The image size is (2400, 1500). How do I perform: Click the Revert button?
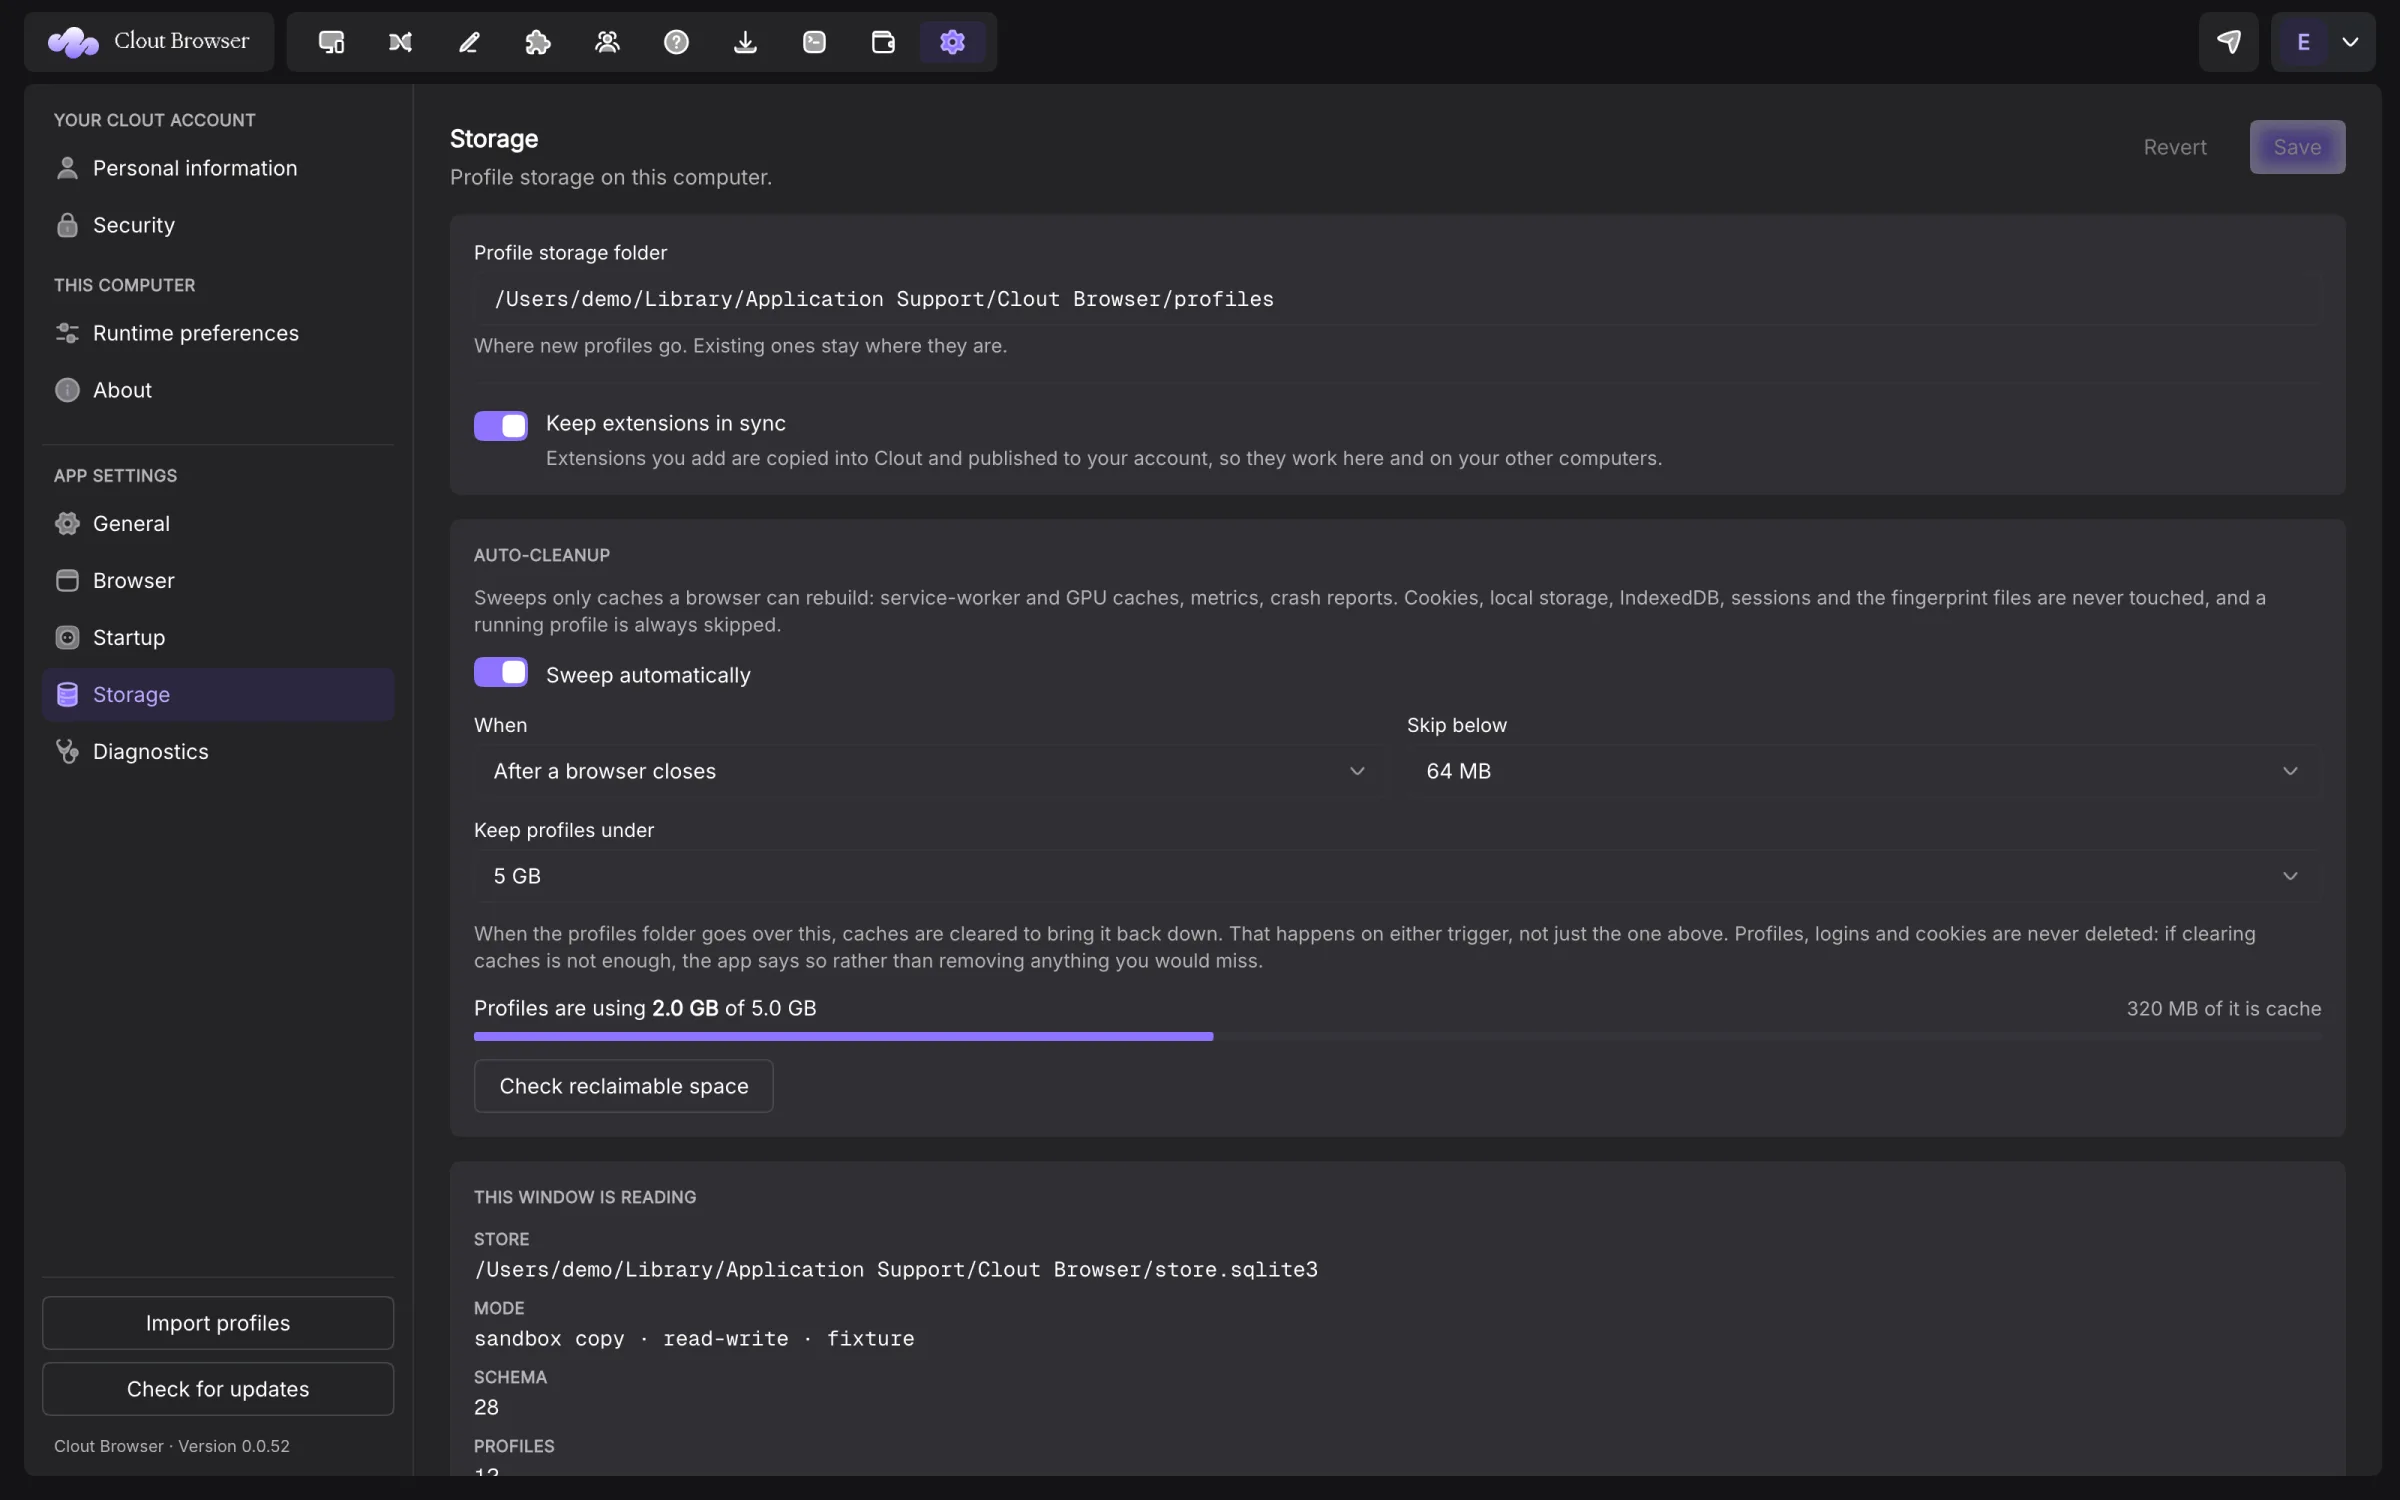coord(2174,147)
